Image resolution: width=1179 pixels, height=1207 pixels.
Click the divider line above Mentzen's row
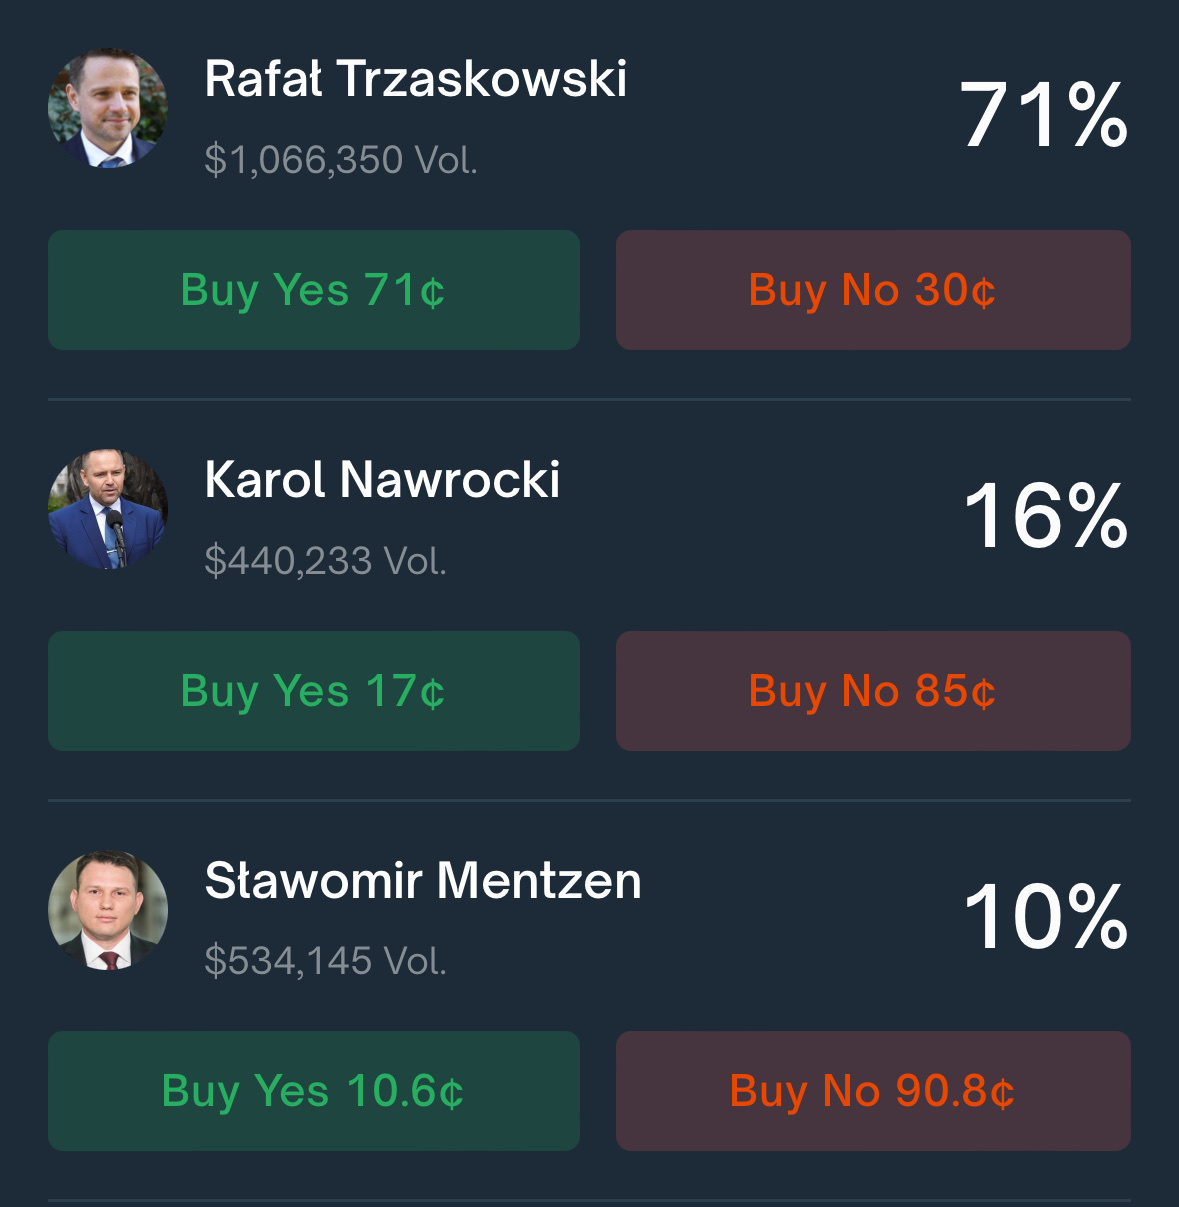(x=589, y=800)
